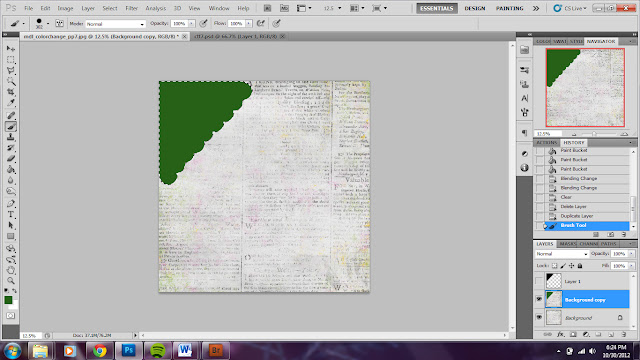Select the Paint Bucket tool
This screenshot has height=360, width=640.
click(11, 170)
